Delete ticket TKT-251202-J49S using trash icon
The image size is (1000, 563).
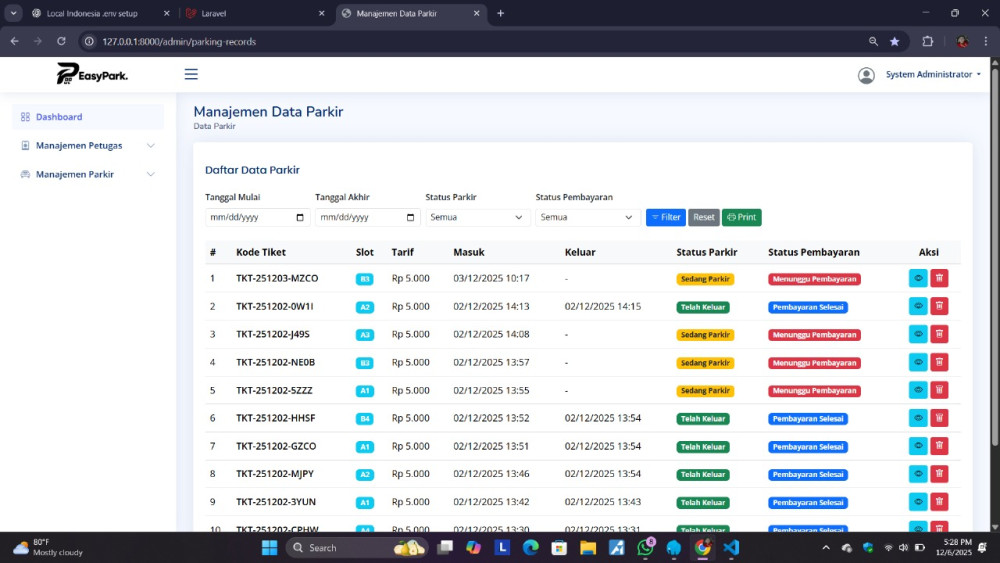click(939, 334)
